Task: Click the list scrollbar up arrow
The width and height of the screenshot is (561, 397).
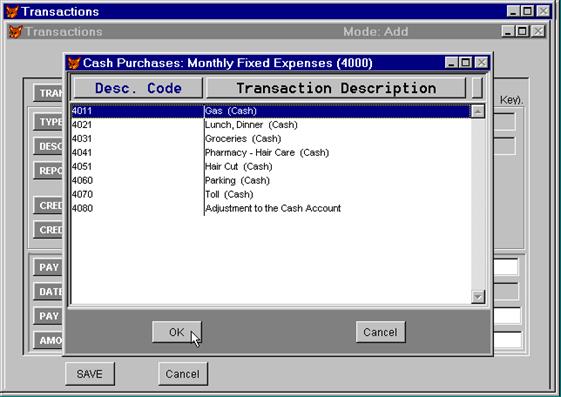Action: tap(478, 111)
